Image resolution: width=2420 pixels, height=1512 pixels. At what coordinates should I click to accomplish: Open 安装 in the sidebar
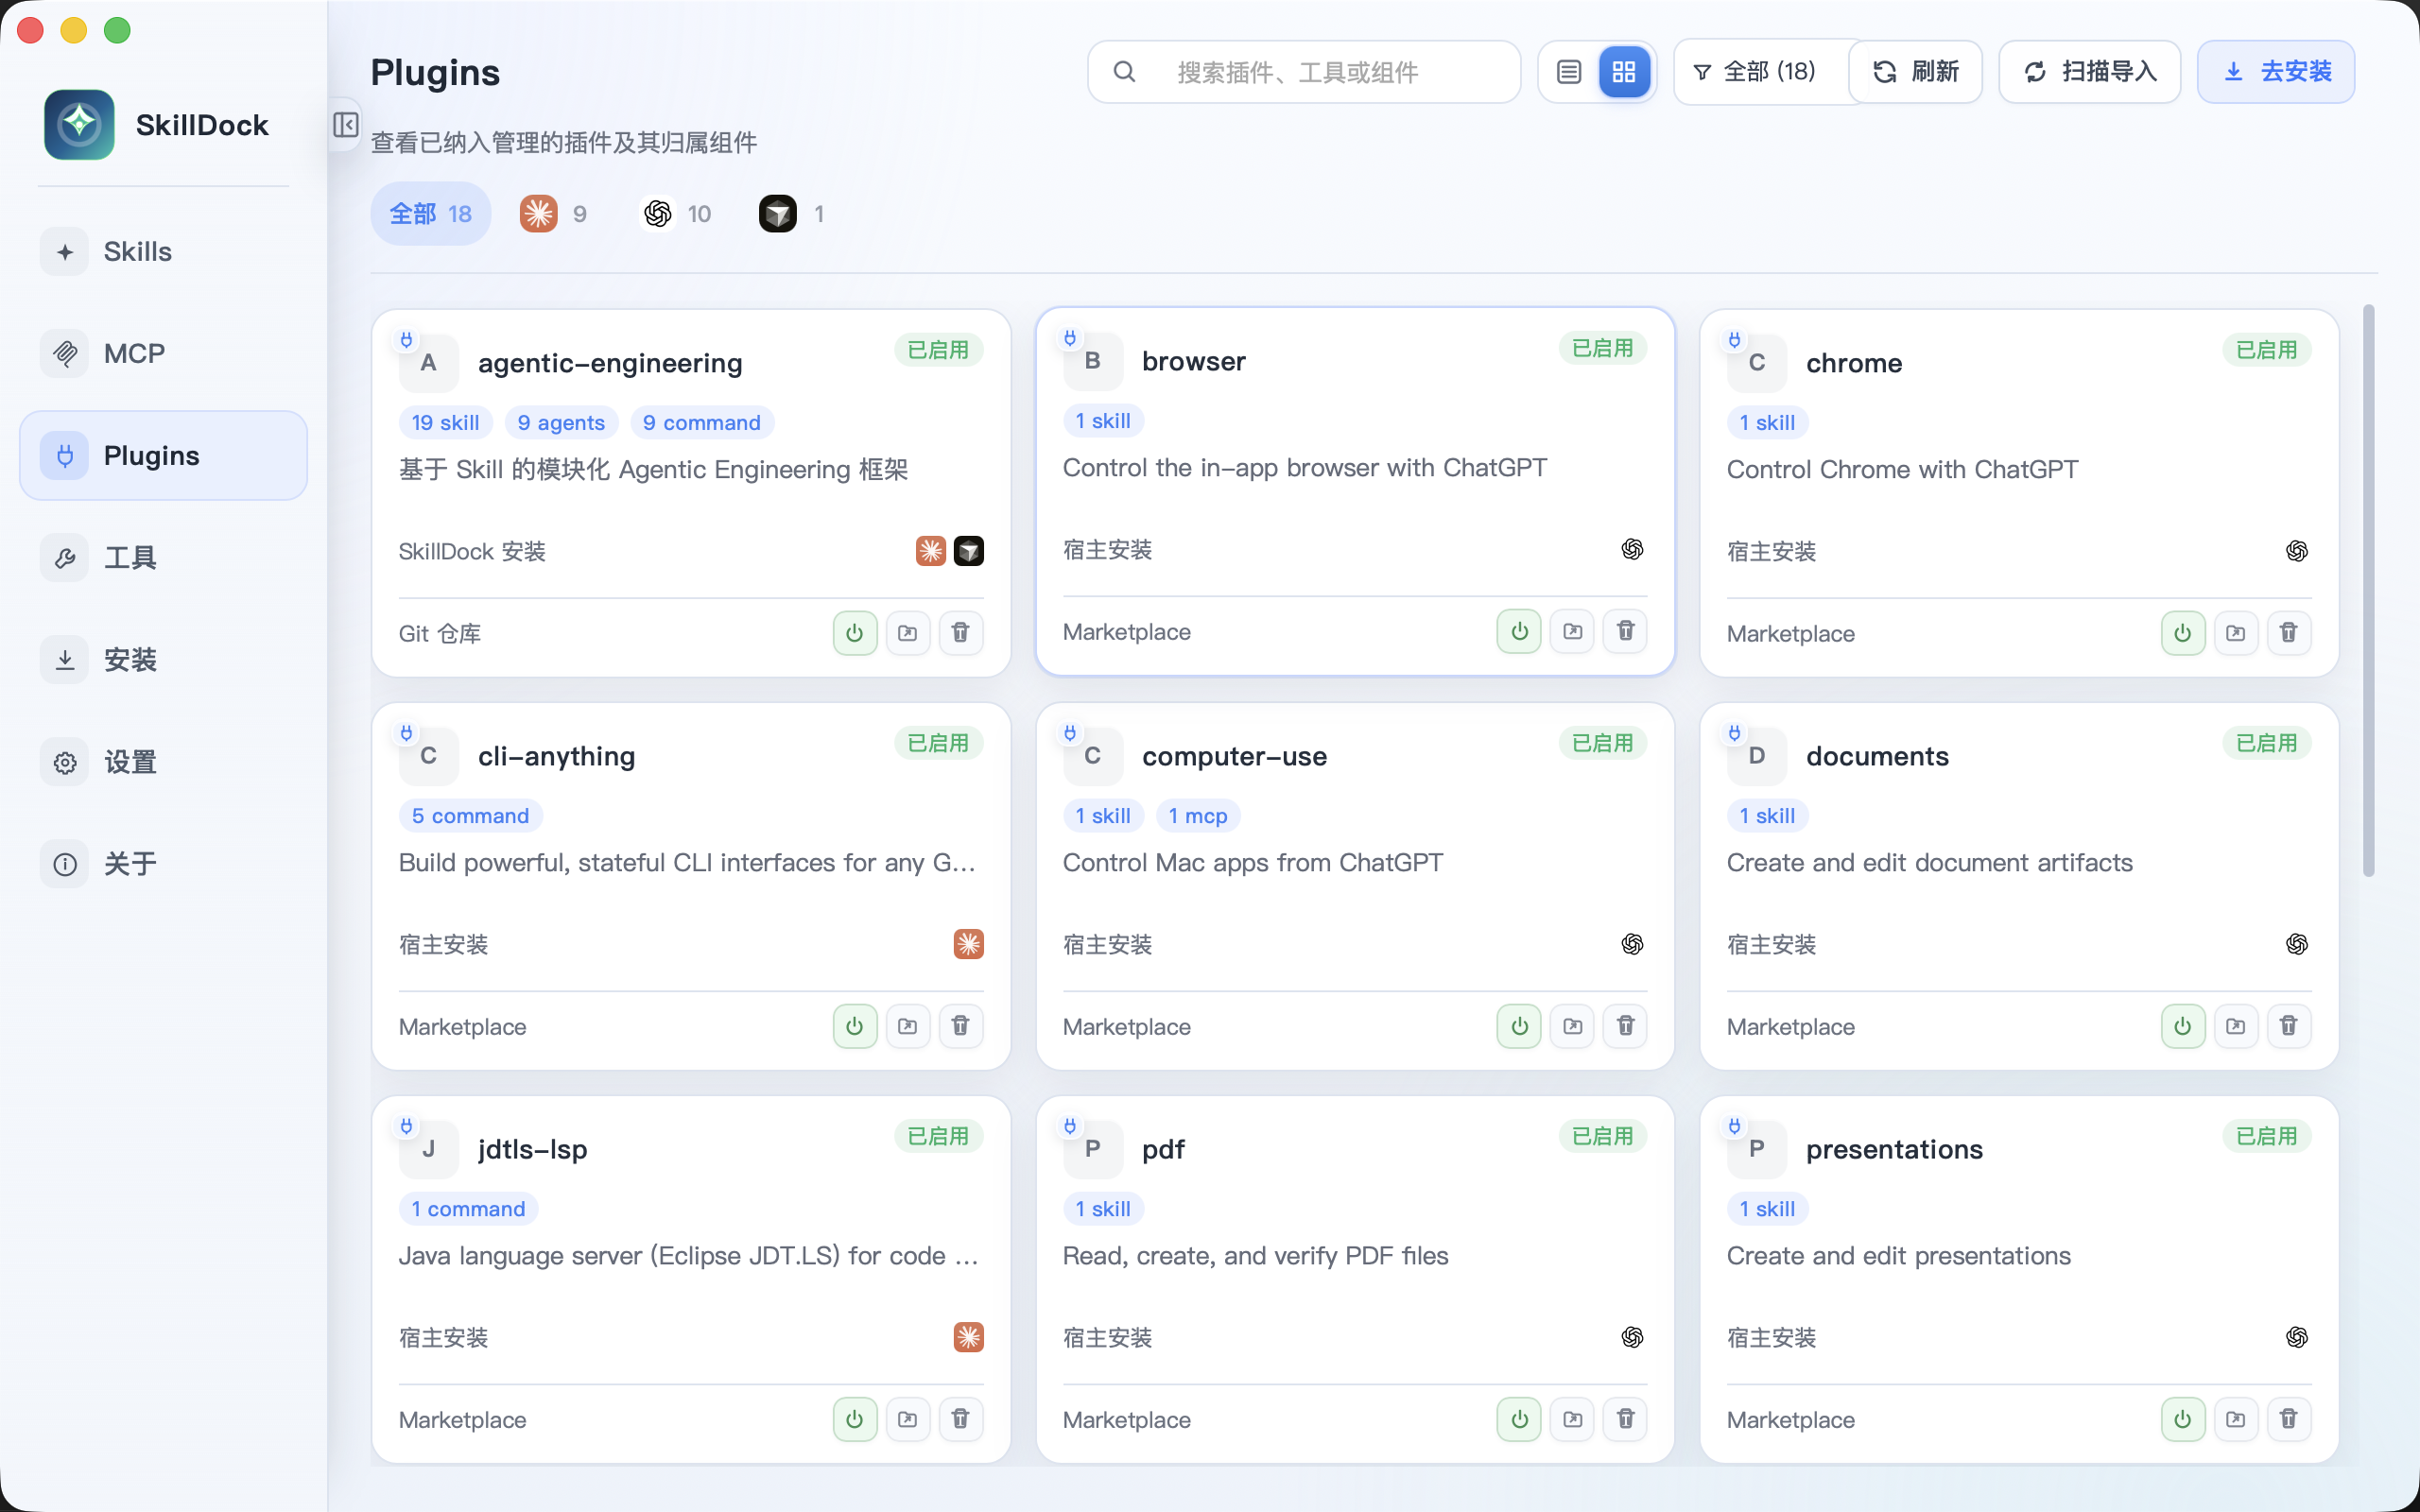coord(163,660)
